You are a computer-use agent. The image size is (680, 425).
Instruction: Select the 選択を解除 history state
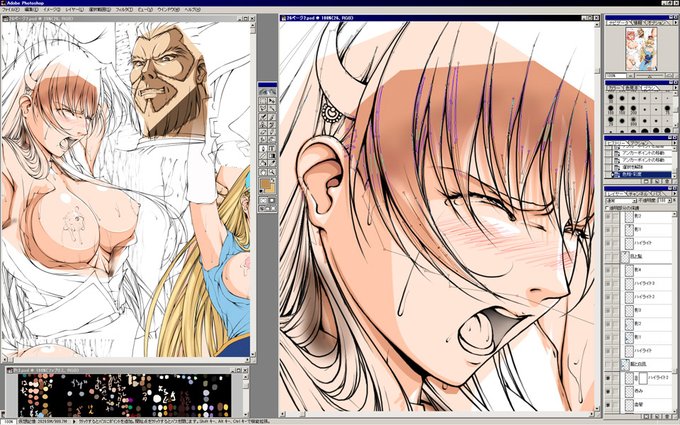(x=641, y=167)
